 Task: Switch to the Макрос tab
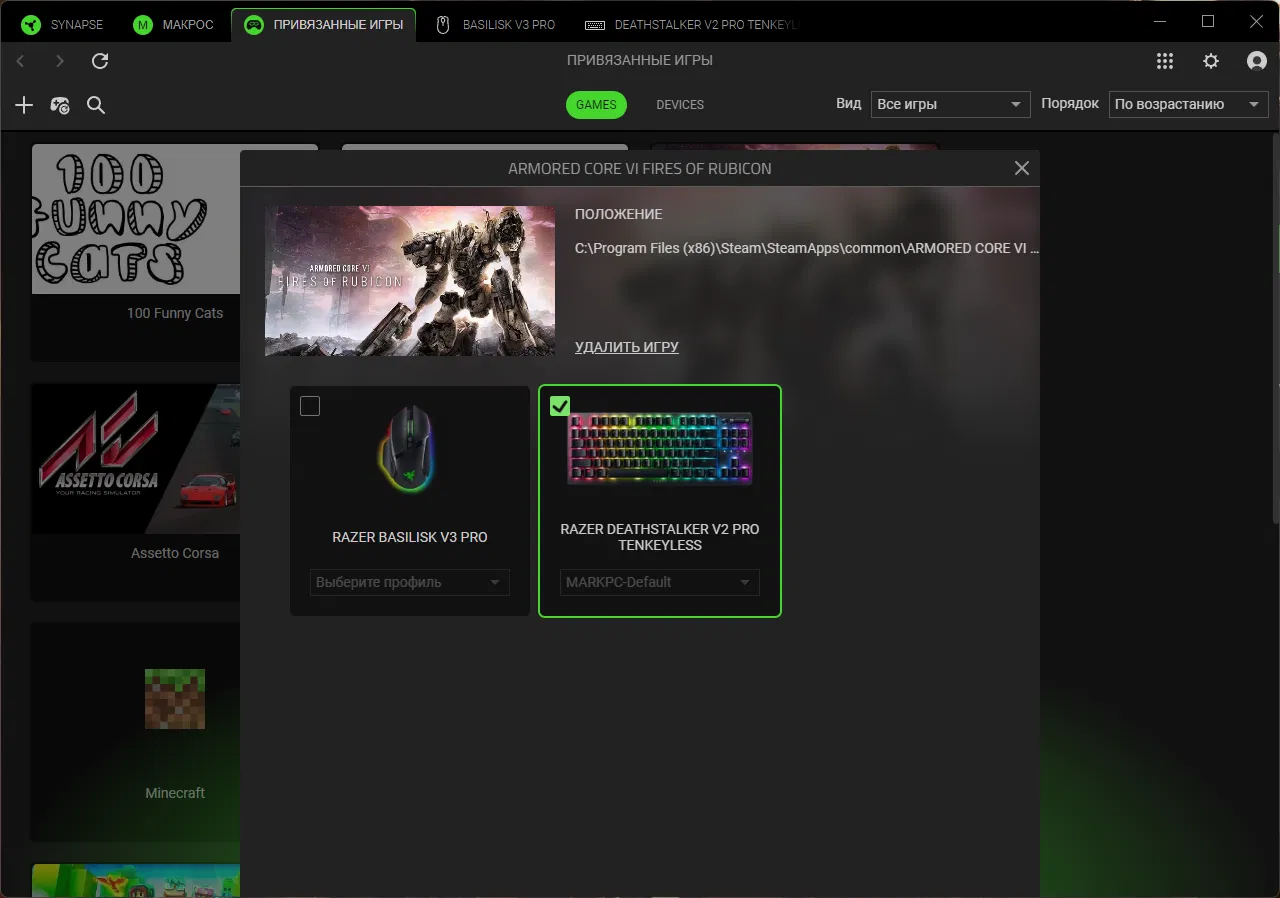click(x=175, y=24)
